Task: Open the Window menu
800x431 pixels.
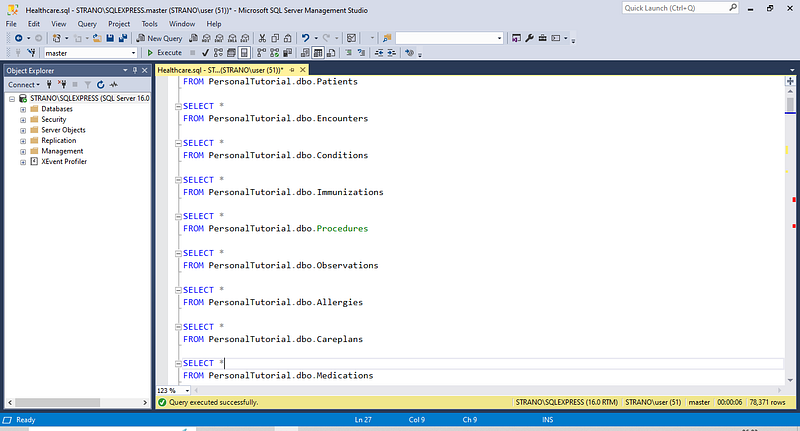Action: (x=182, y=24)
